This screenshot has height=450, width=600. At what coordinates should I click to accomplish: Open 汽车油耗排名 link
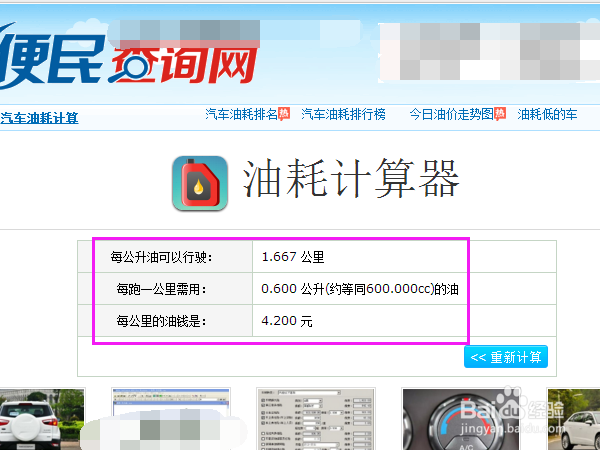[x=241, y=114]
